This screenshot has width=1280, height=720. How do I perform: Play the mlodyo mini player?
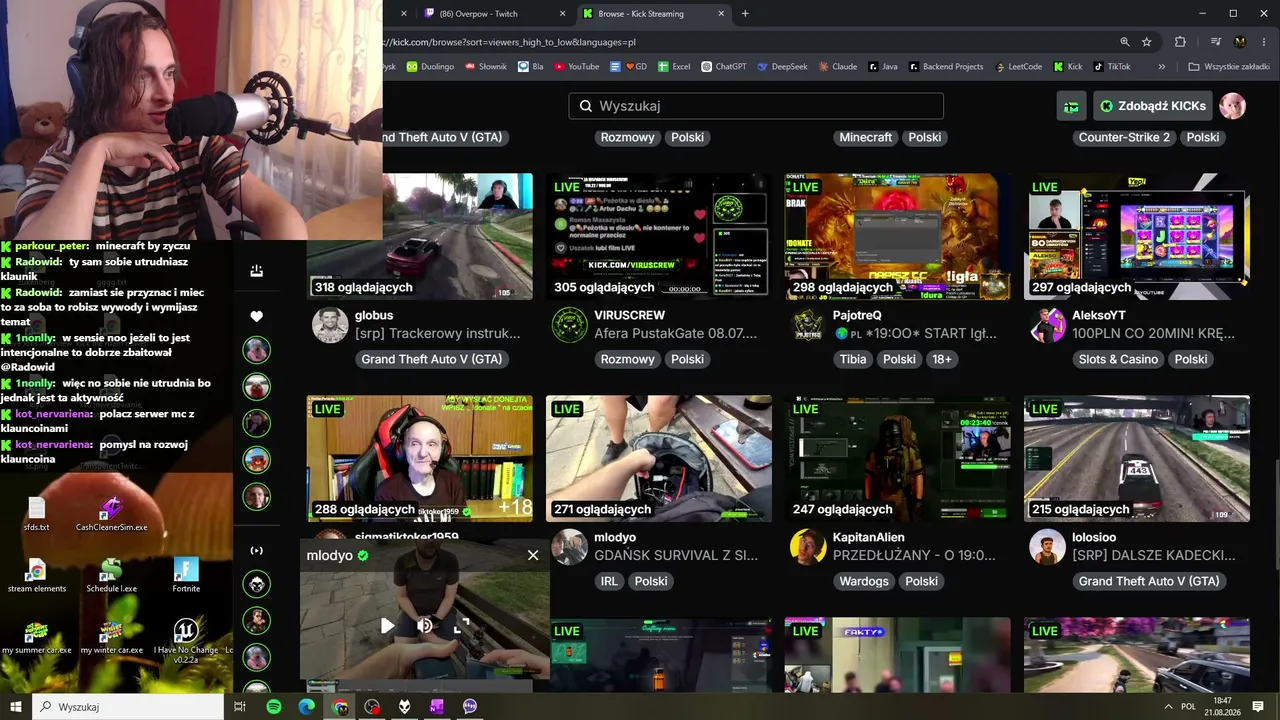(387, 626)
